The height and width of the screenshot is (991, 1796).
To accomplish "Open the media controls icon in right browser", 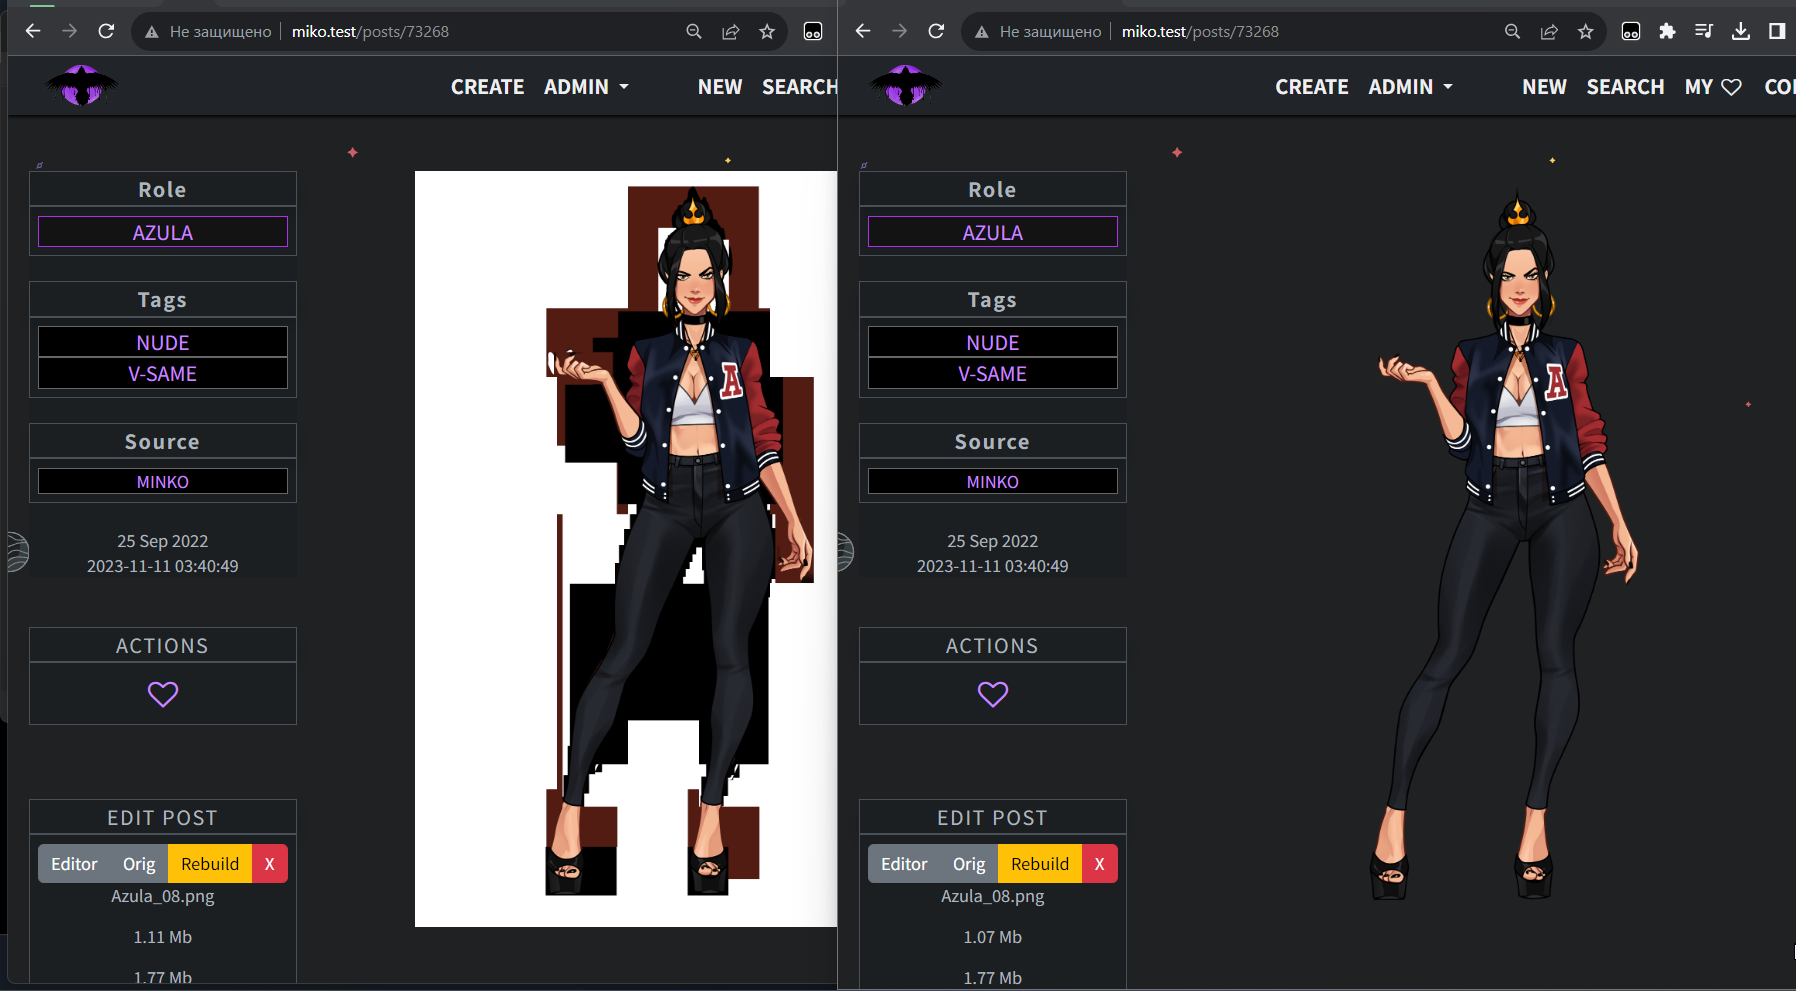I will [x=1704, y=31].
